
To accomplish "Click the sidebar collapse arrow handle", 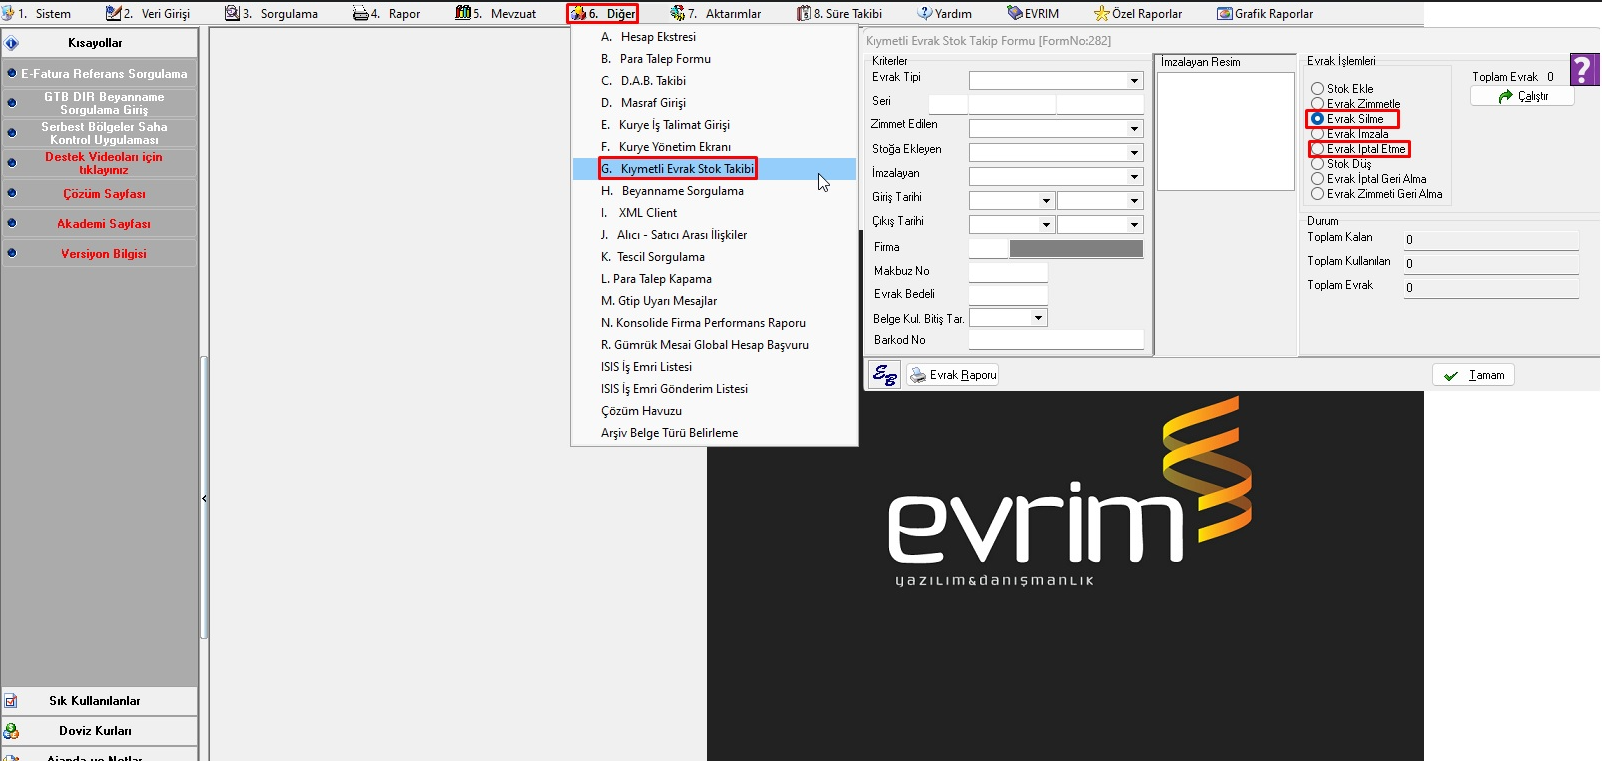I will (204, 498).
